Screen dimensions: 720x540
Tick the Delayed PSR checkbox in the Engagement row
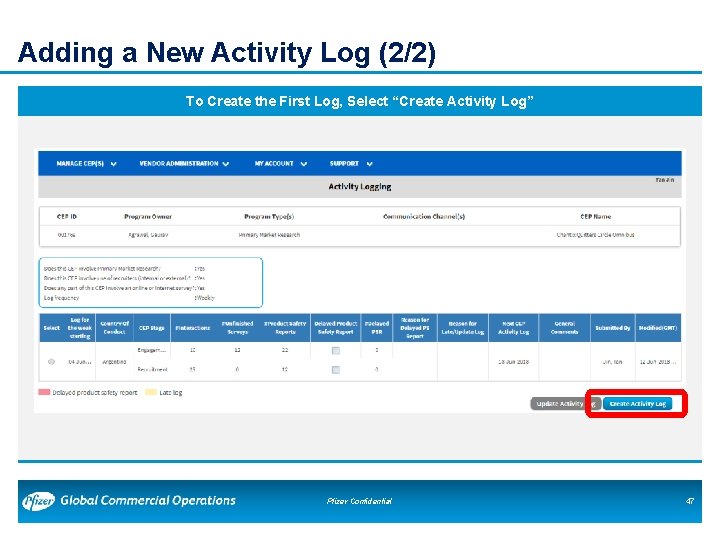click(x=336, y=351)
